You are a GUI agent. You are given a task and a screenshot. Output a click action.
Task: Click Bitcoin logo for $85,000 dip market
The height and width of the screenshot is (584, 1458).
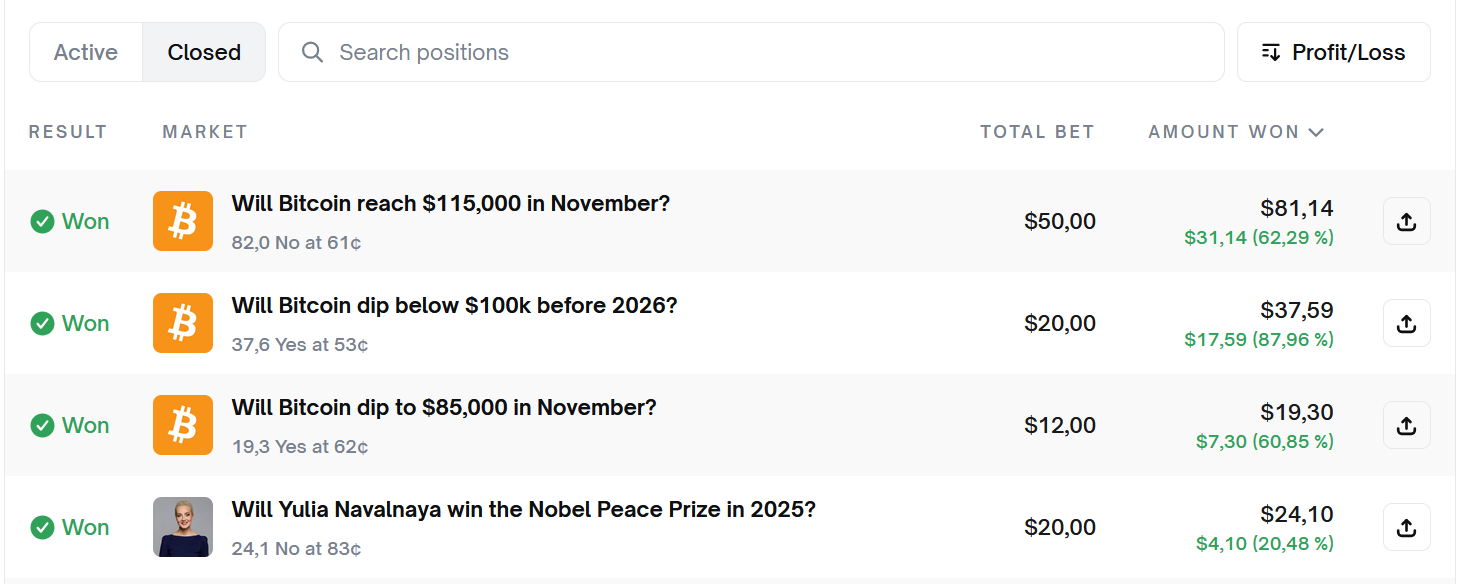pyautogui.click(x=183, y=425)
